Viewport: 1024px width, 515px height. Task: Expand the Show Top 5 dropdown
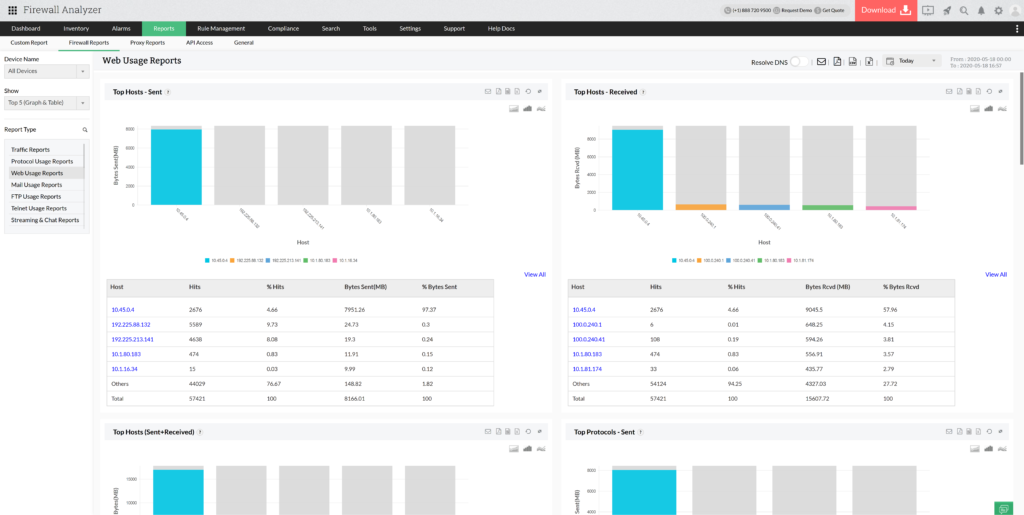46,103
